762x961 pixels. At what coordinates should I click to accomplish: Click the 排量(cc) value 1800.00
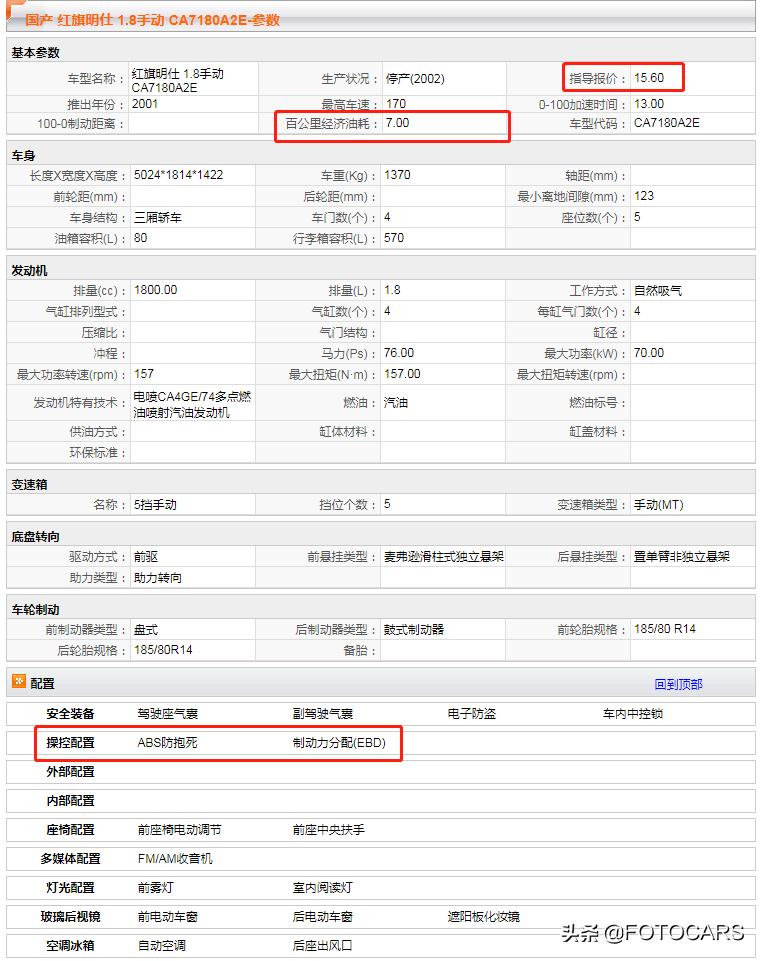155,290
